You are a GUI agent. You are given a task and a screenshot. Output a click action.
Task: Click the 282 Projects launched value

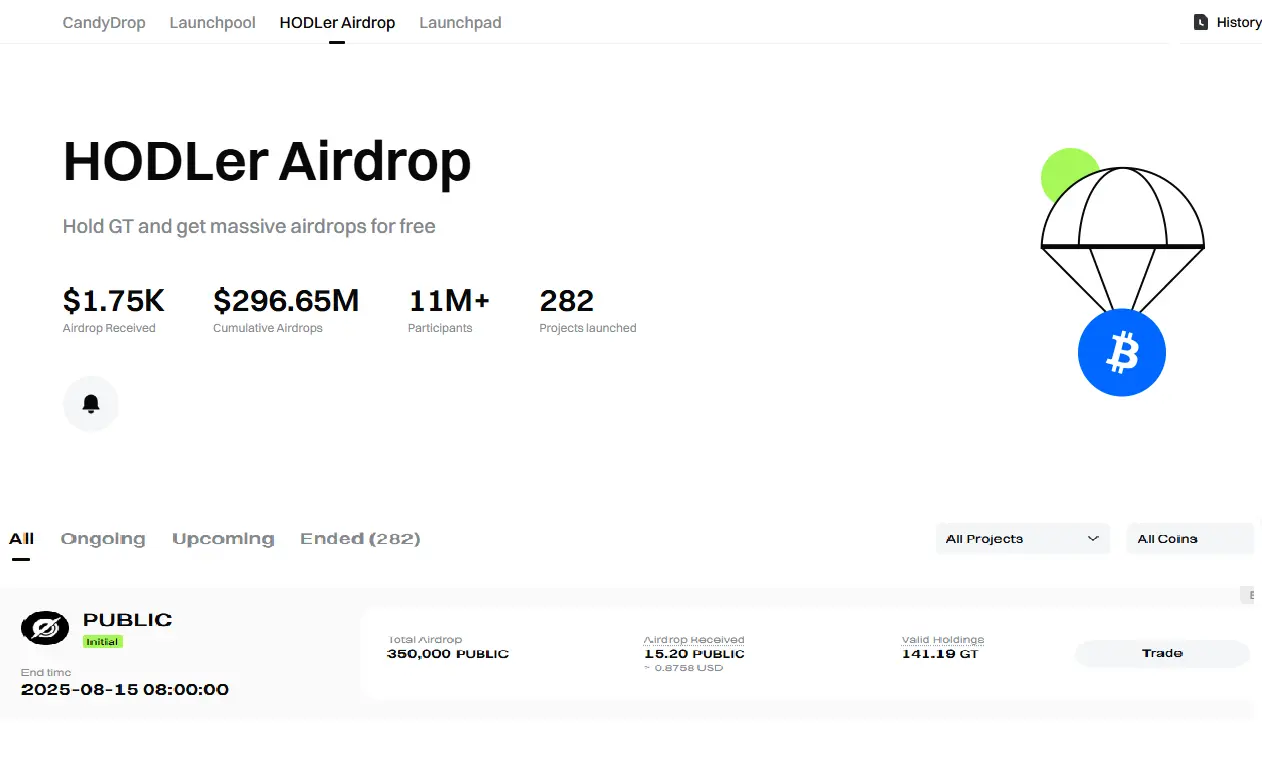(x=567, y=300)
